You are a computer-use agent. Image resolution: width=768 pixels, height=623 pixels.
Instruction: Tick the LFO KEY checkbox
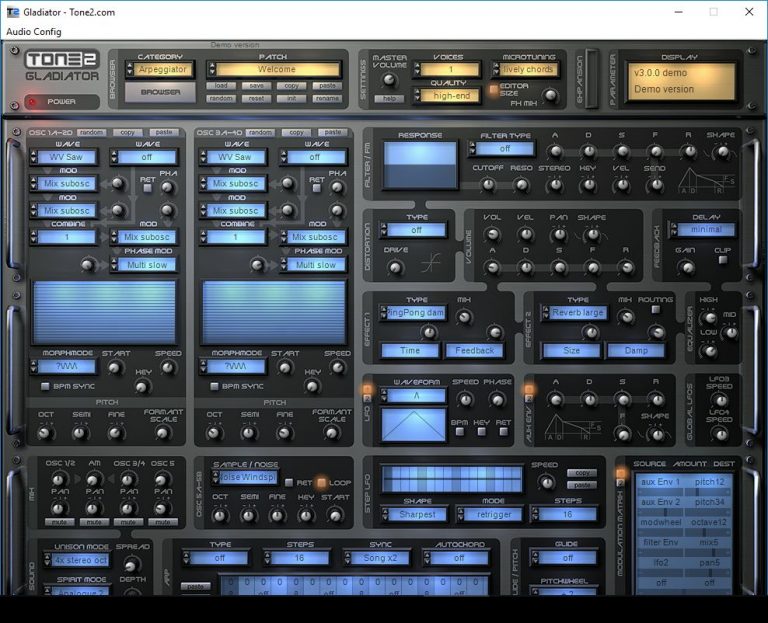(x=481, y=432)
